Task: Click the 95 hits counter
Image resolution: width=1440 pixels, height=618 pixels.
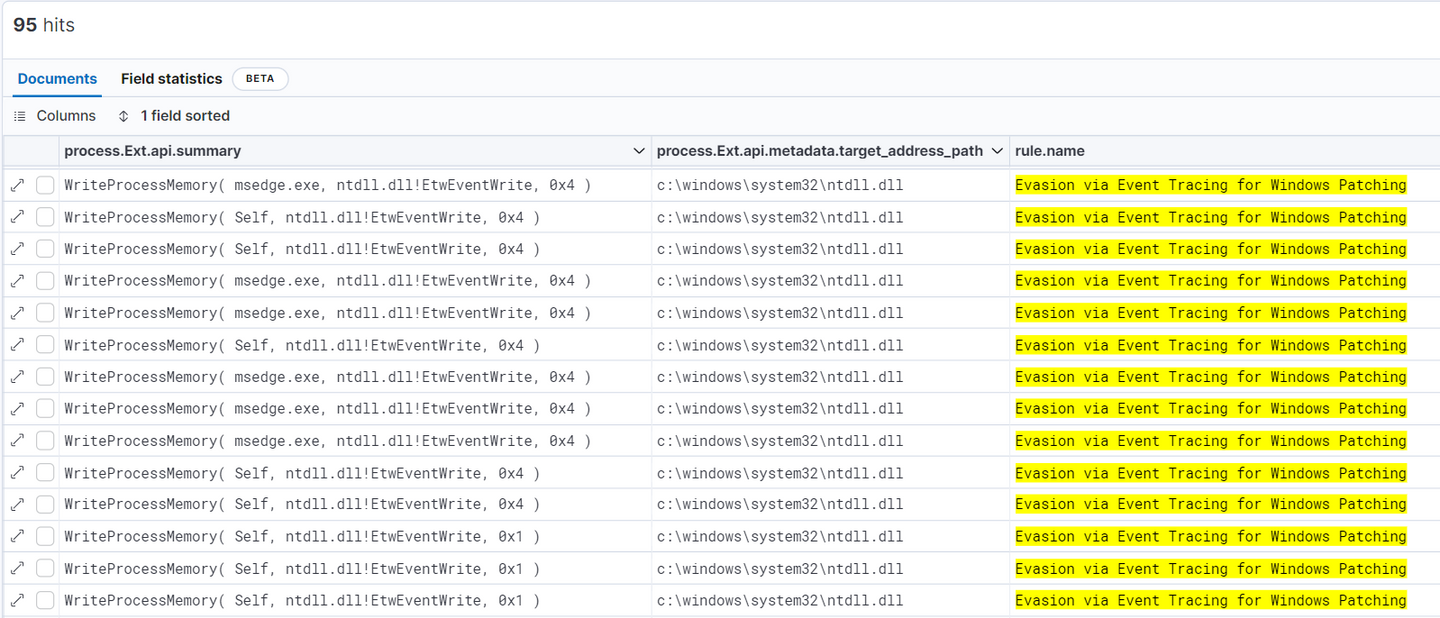Action: [43, 25]
